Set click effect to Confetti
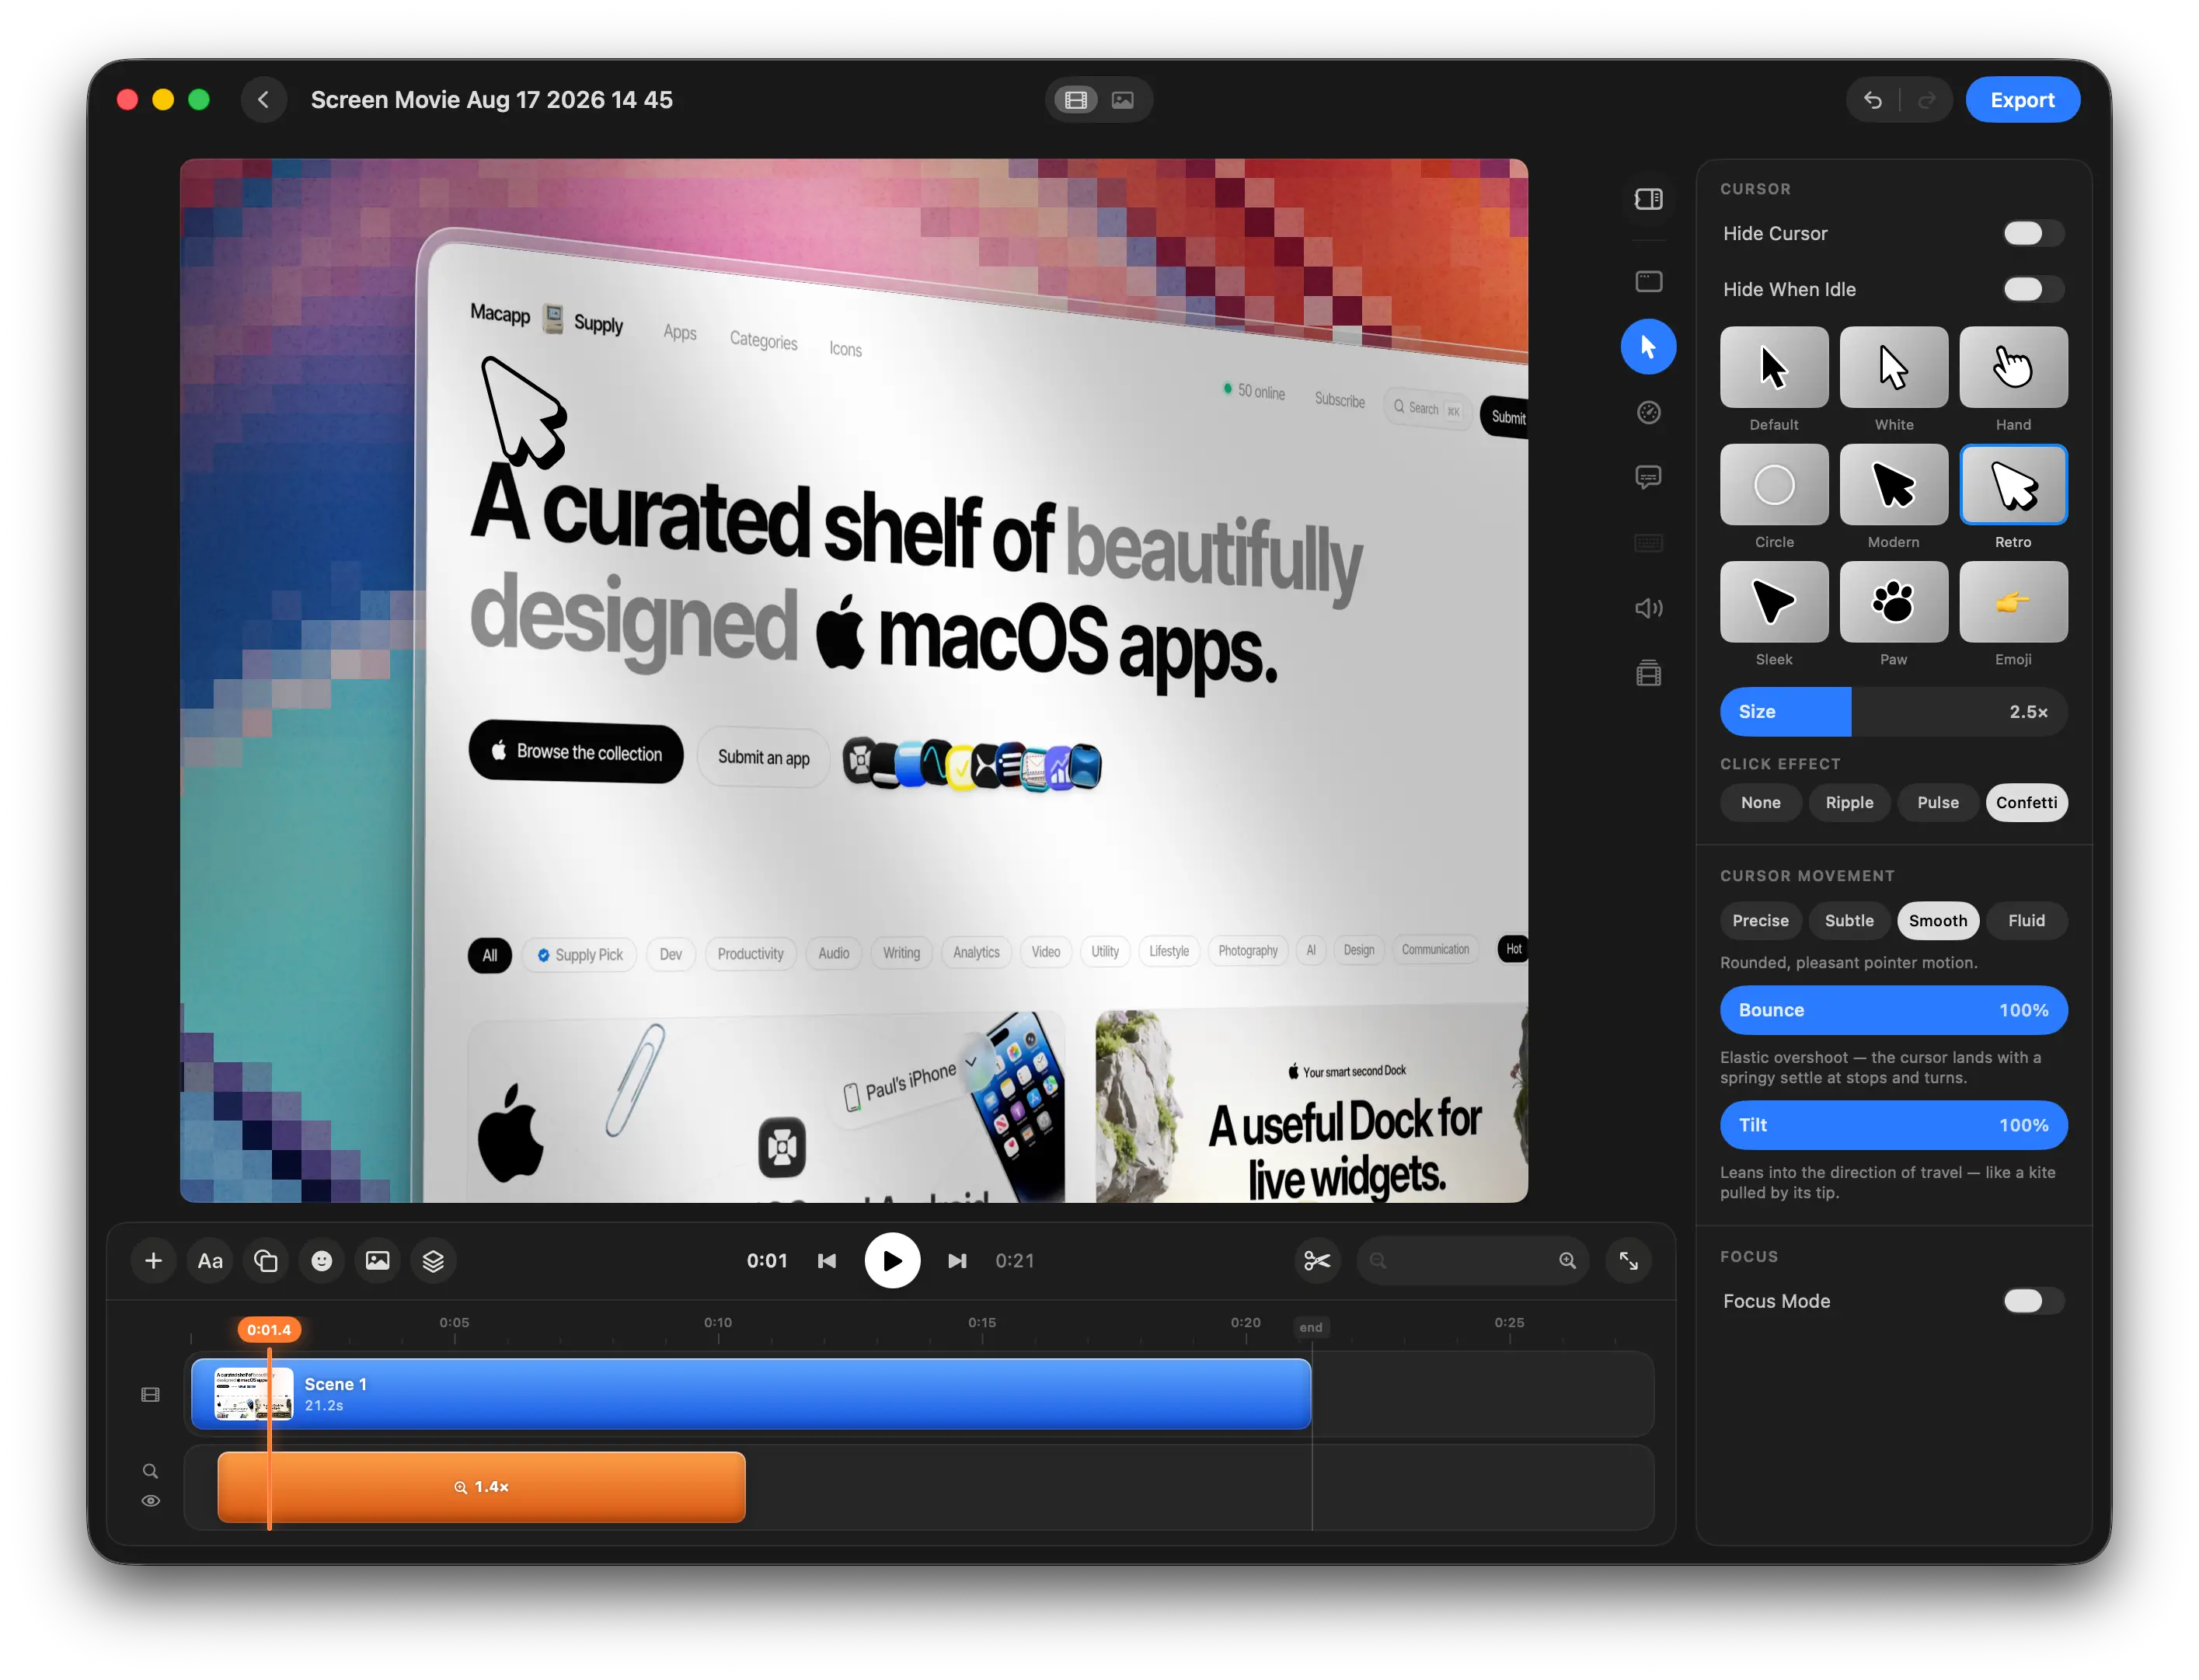 click(x=2027, y=803)
